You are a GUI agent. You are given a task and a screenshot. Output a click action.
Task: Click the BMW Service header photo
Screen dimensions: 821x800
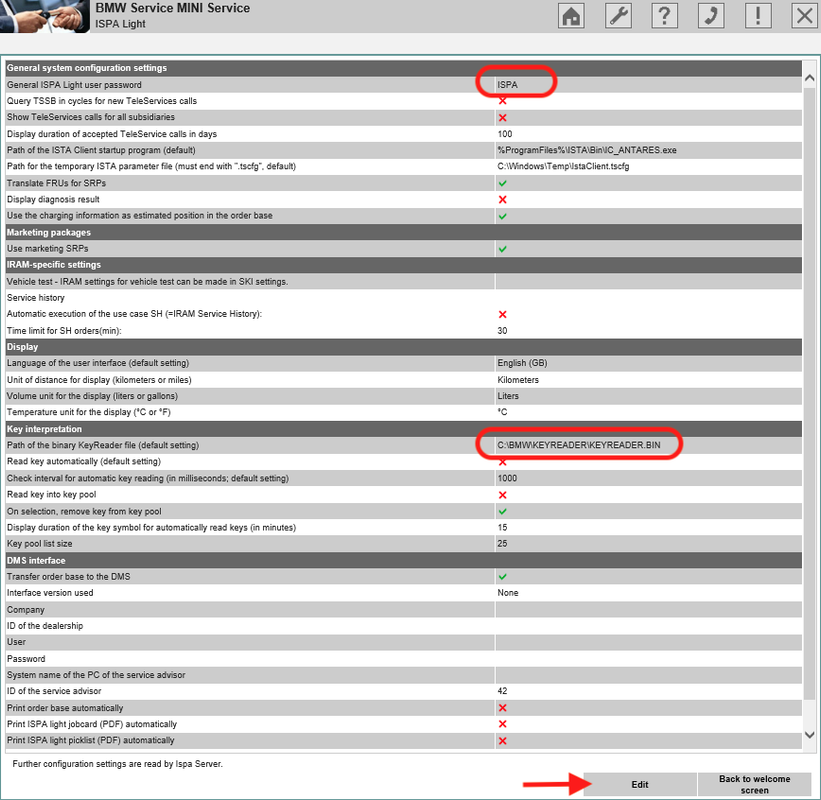(x=45, y=16)
